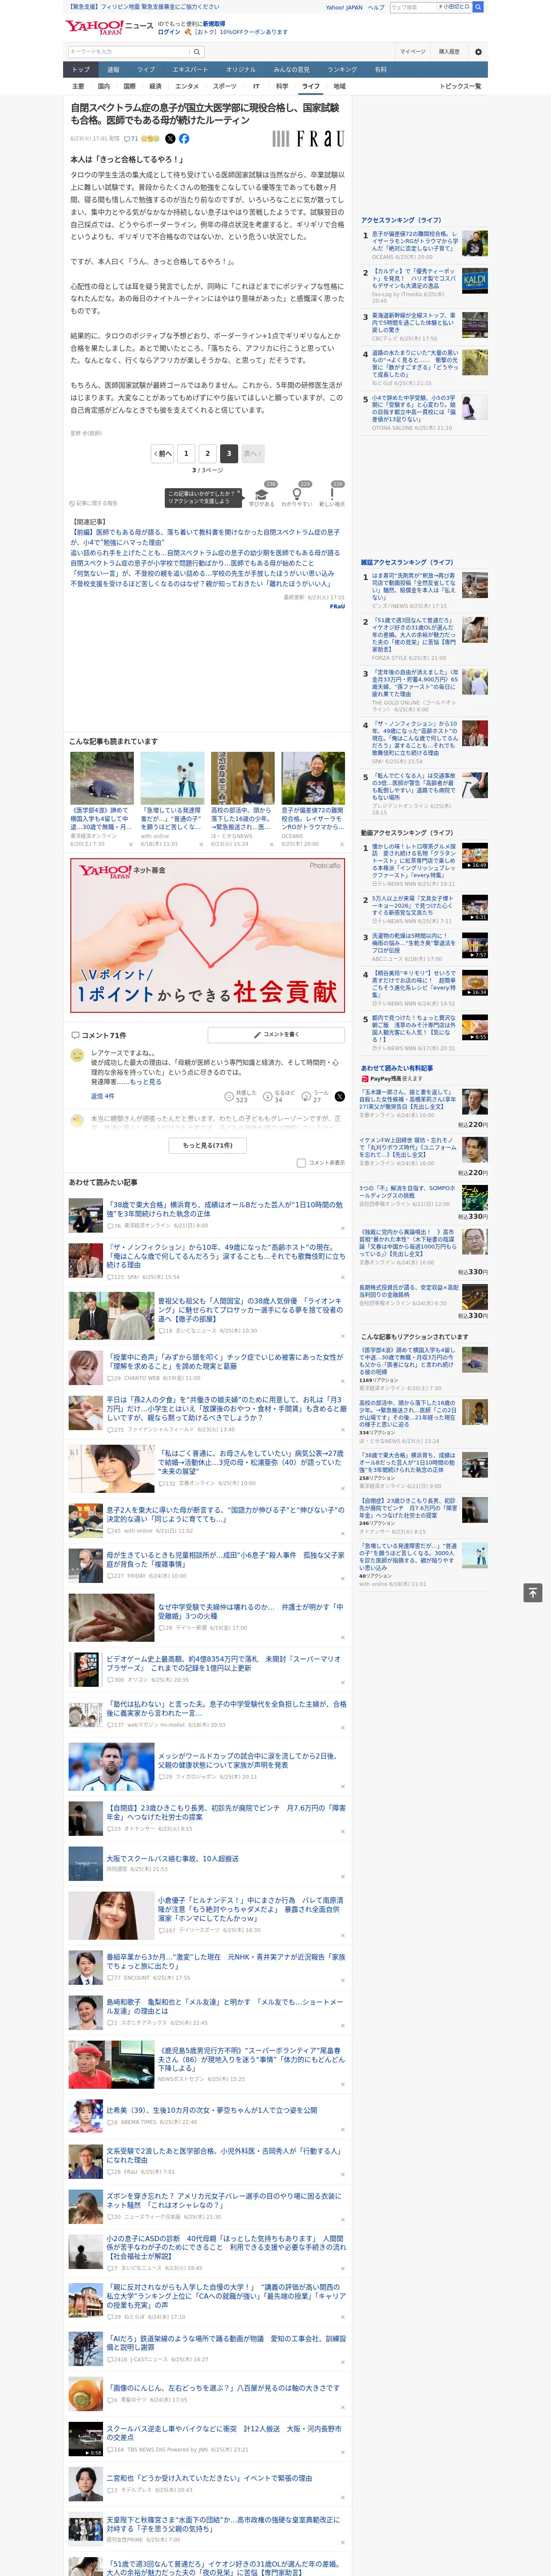Select the 科学 category tab
Screen dimensions: 551x2576
pos(282,86)
